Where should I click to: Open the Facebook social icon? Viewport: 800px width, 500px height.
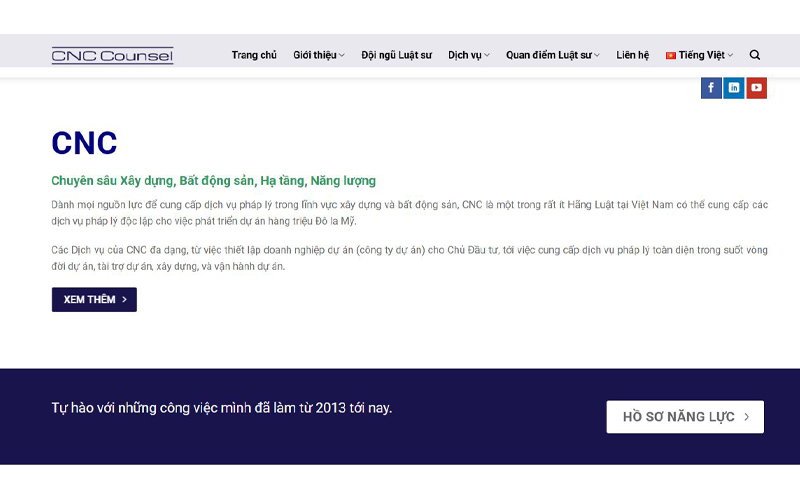(711, 88)
